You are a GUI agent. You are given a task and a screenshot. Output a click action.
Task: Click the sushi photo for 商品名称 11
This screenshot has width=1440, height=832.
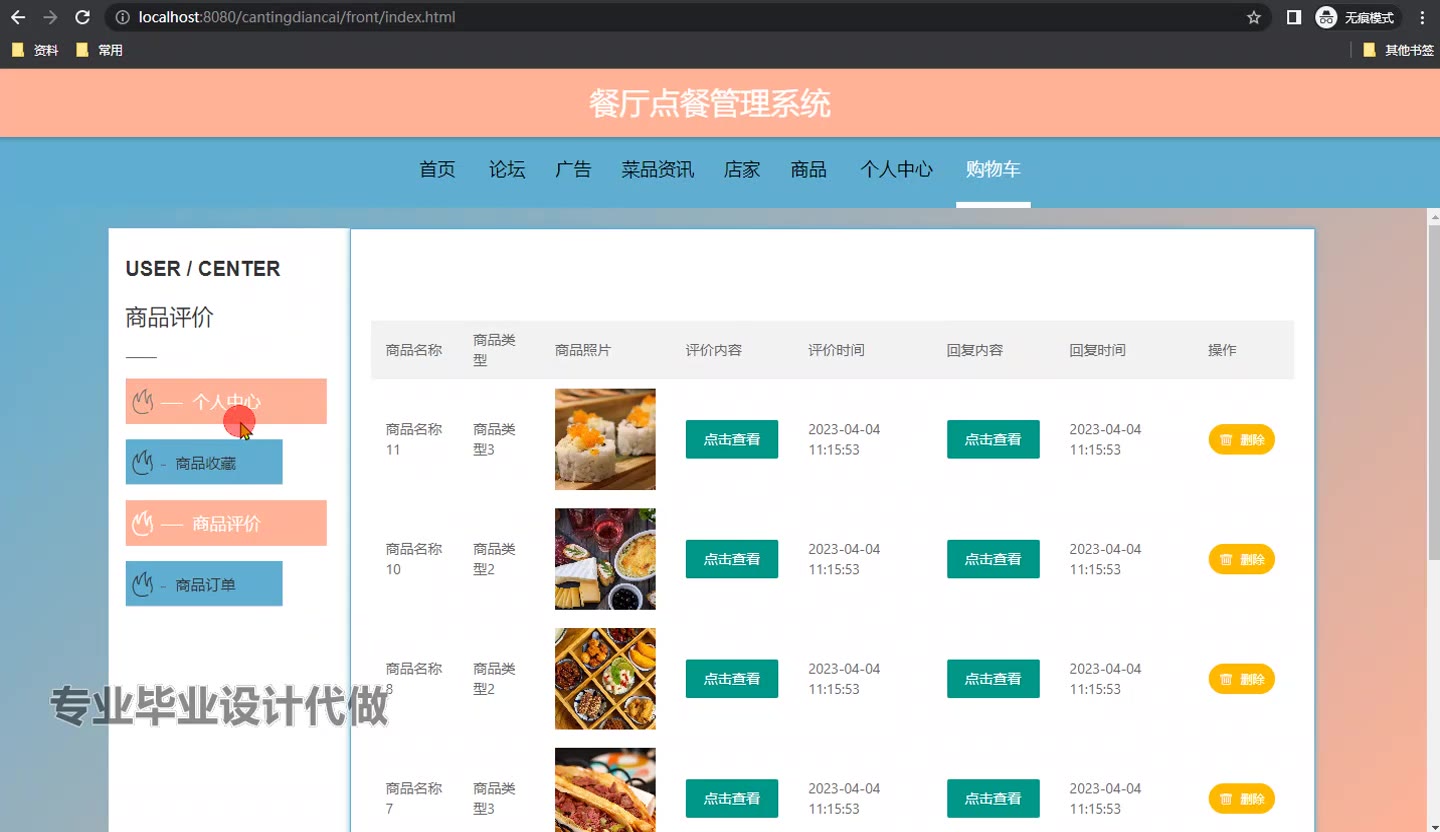coord(605,439)
